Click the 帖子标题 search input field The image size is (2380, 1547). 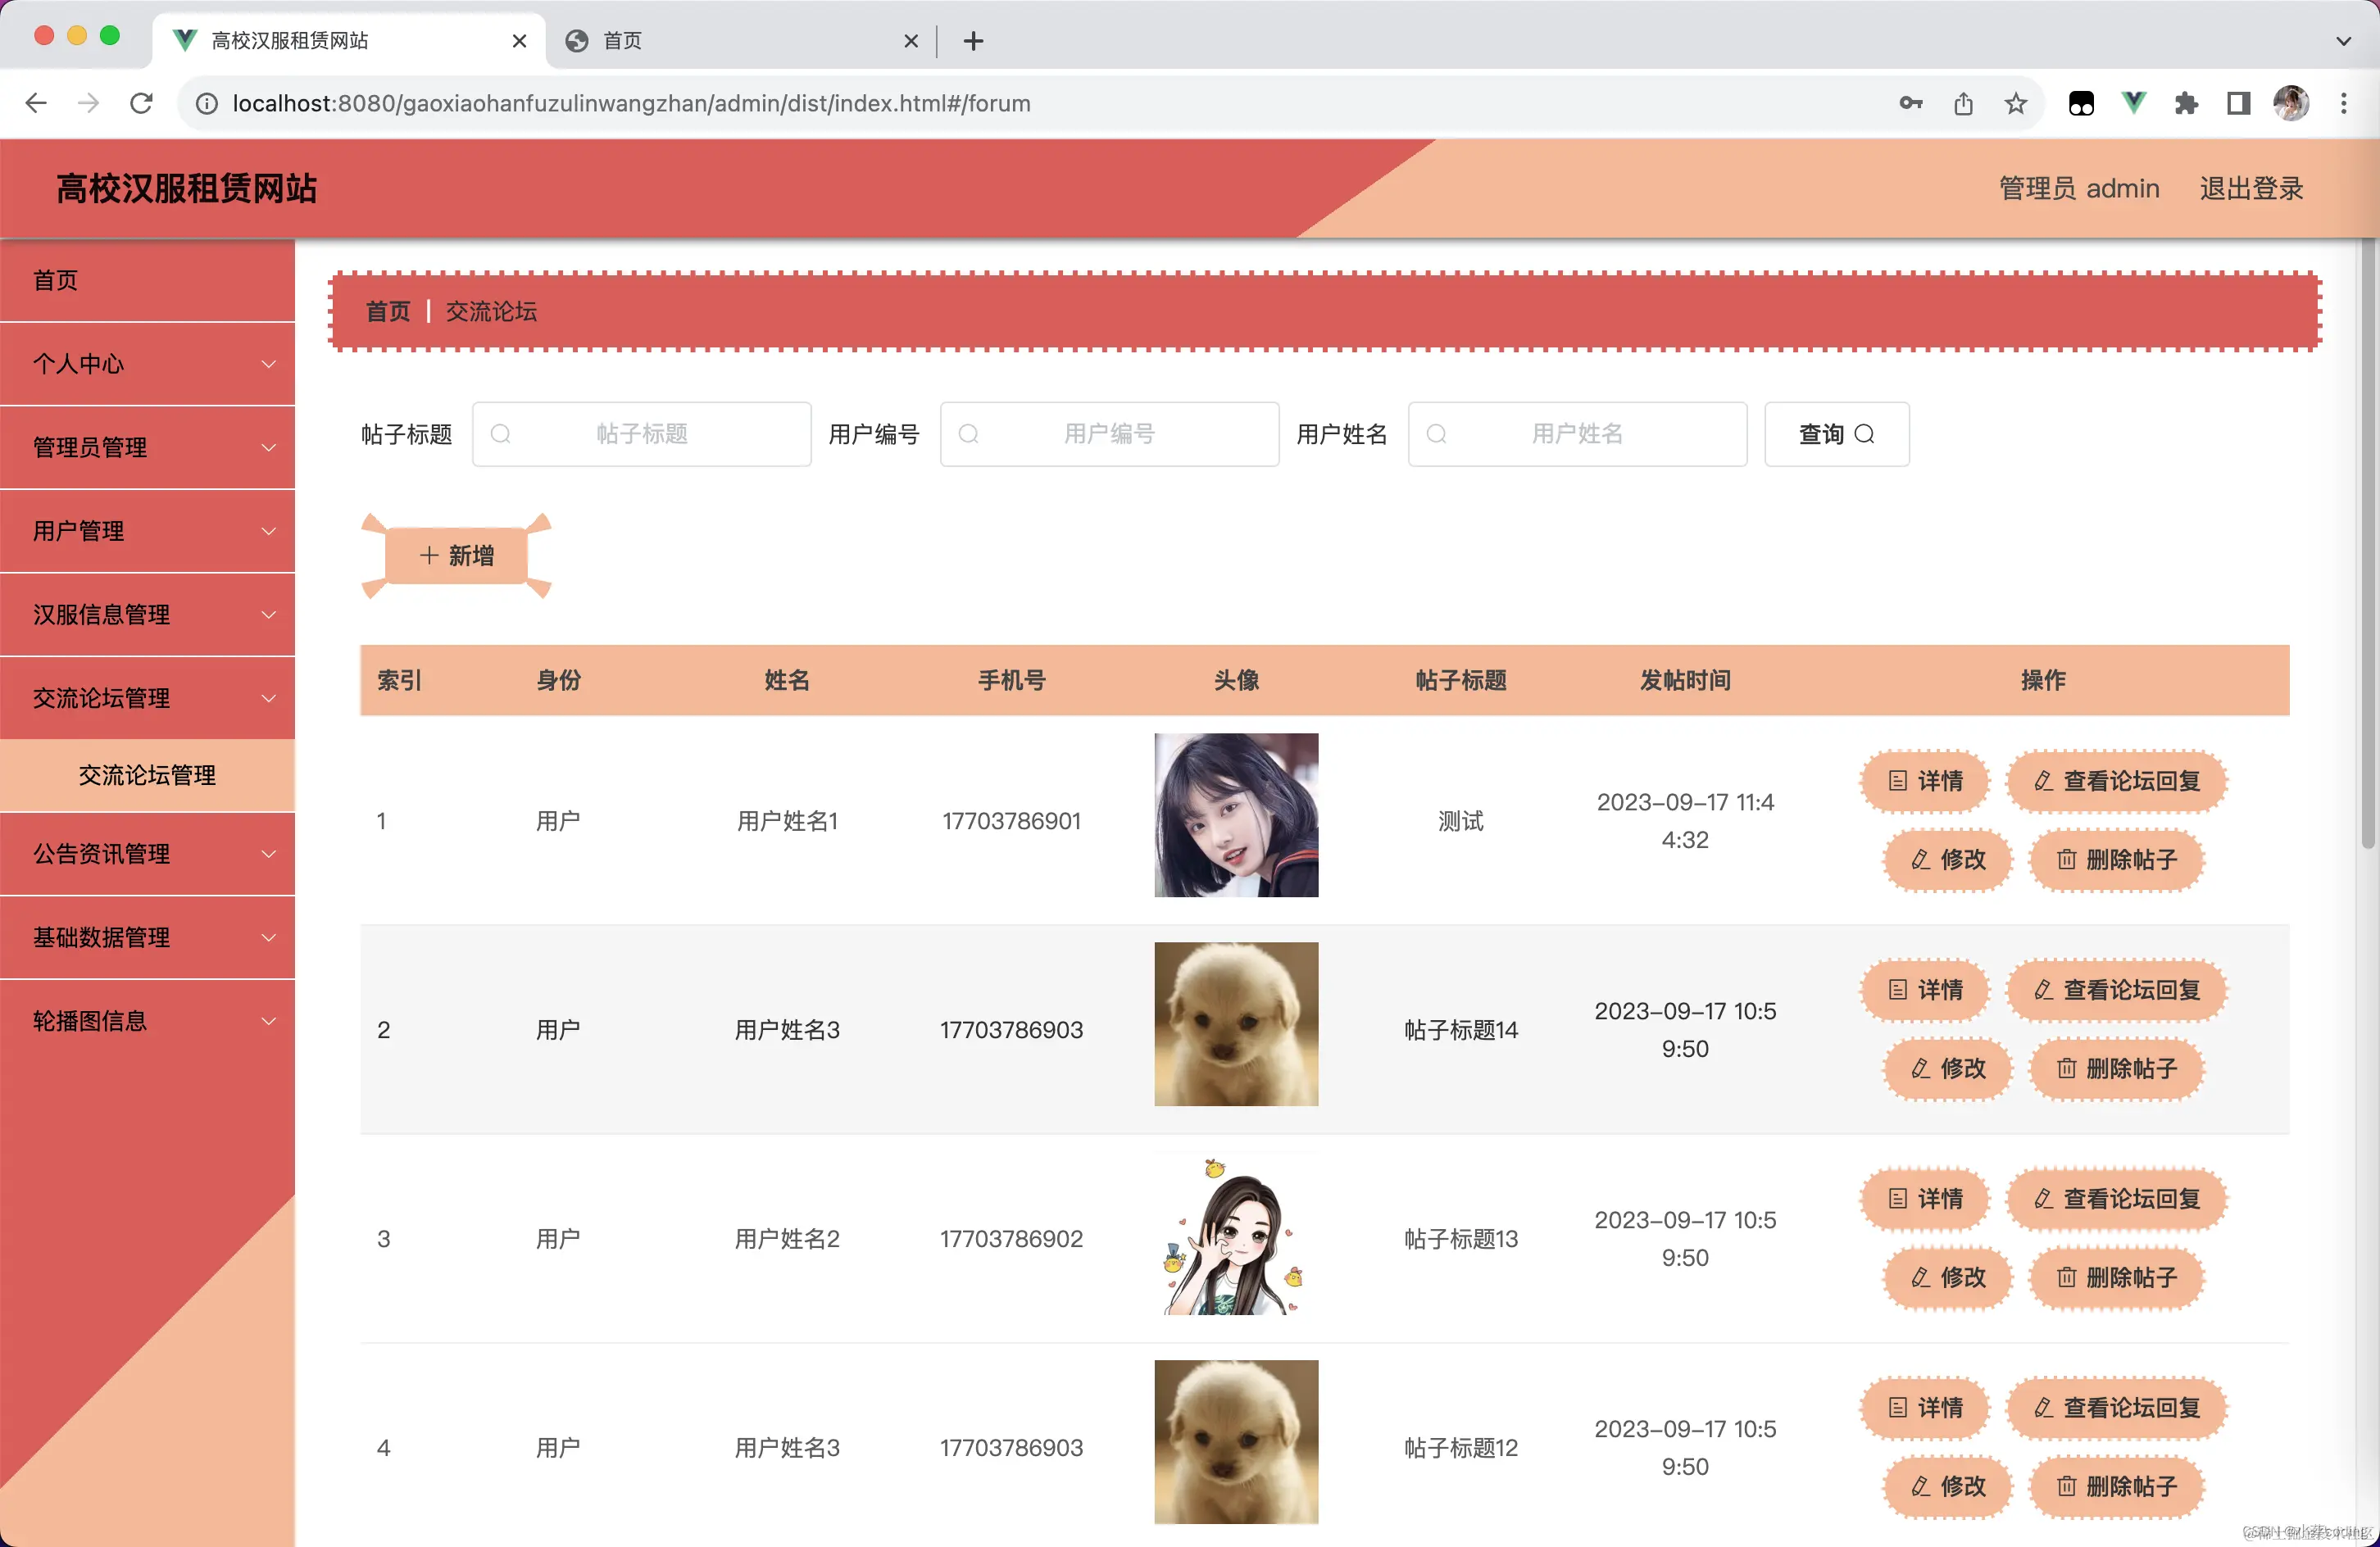642,434
